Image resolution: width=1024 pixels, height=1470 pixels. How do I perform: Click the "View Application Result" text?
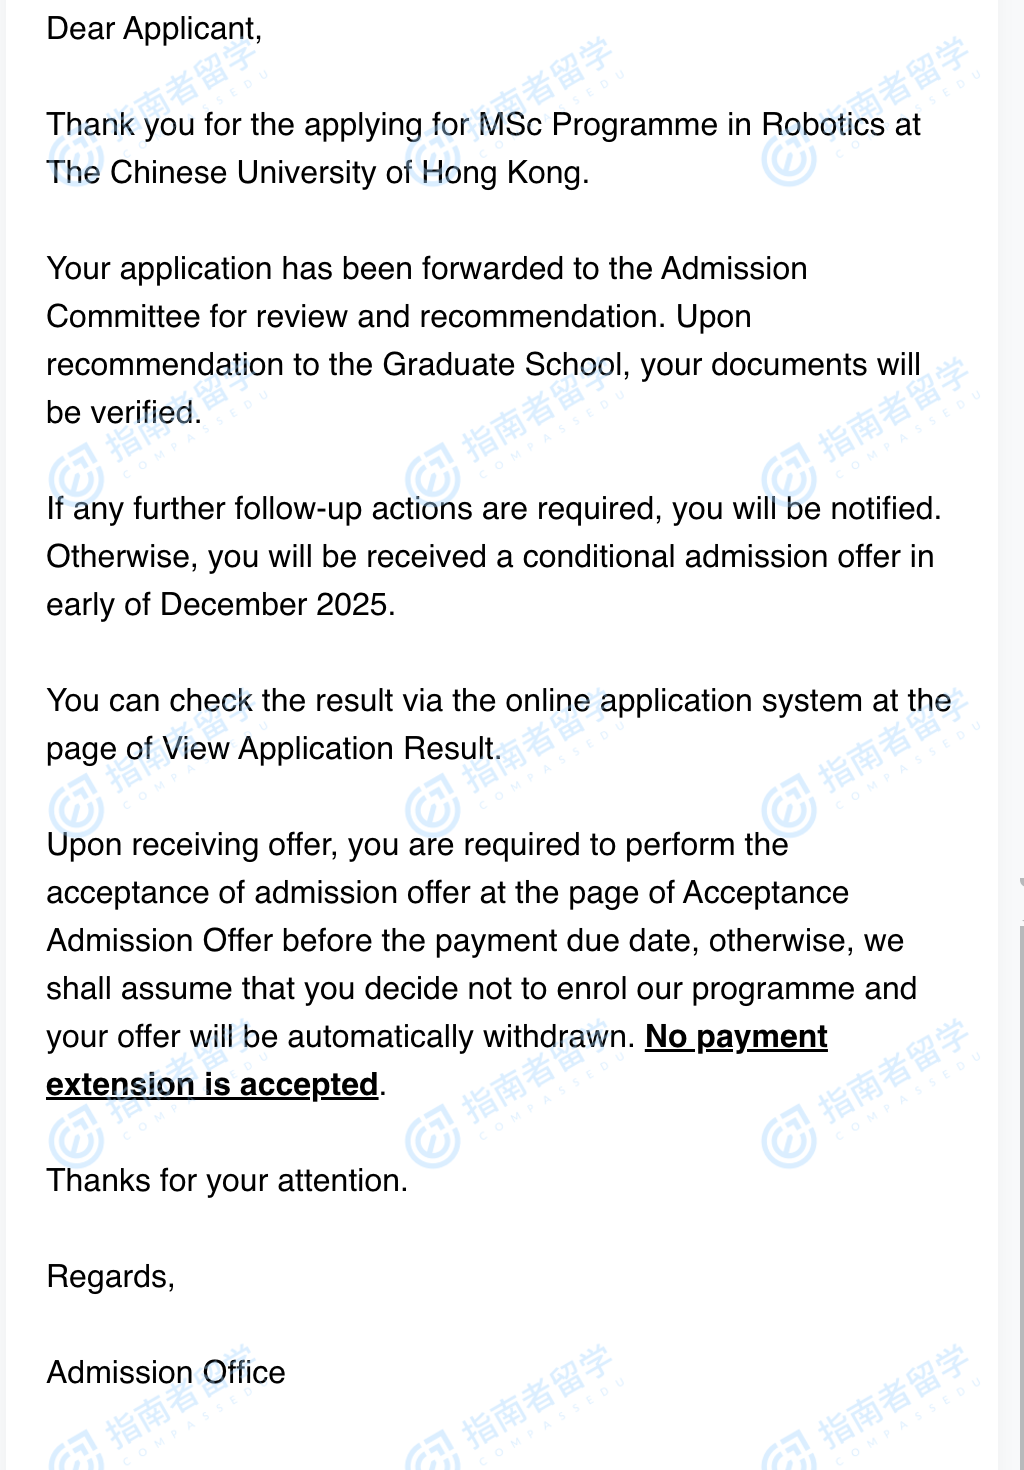pos(329,749)
